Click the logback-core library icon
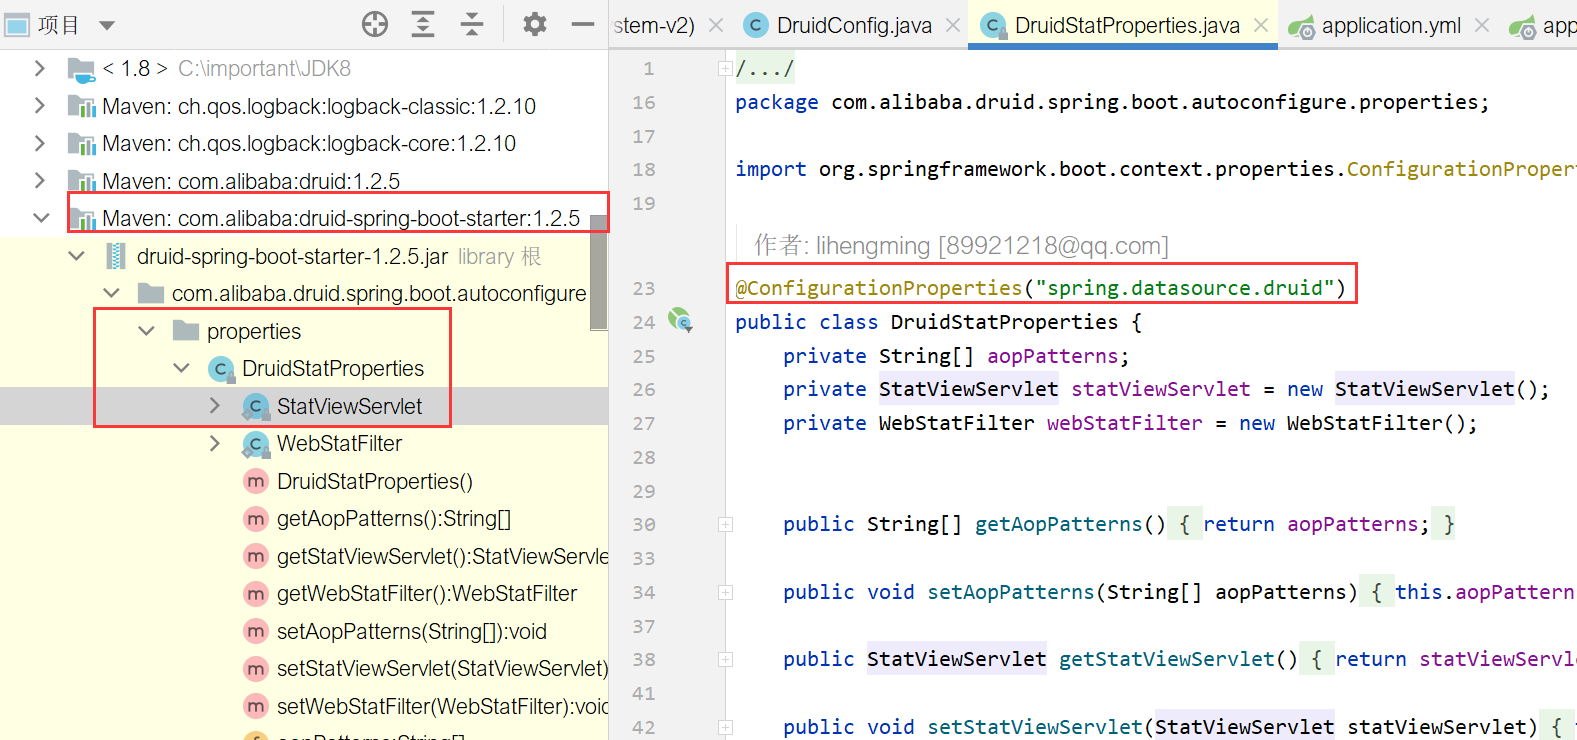Screen dimensions: 1577x740 (81, 144)
